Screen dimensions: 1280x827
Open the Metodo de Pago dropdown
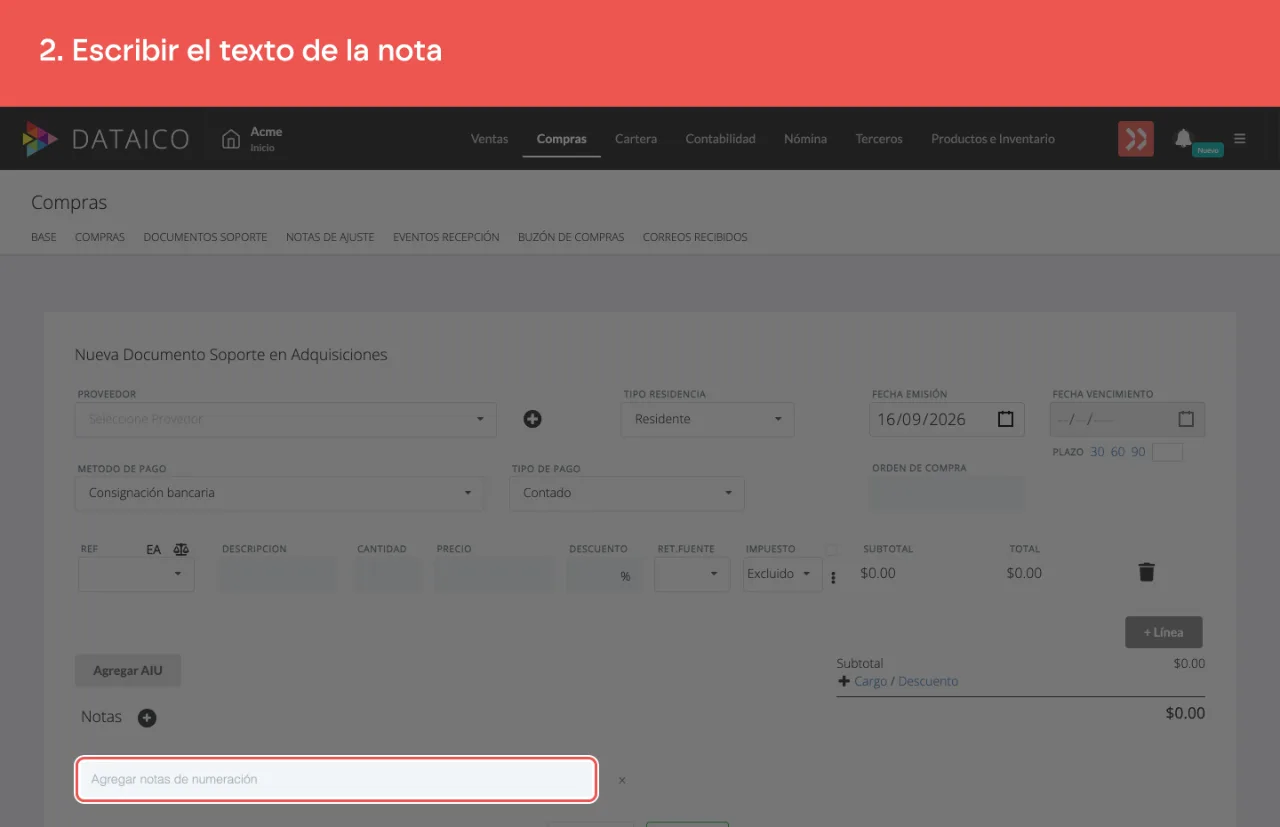tap(280, 493)
